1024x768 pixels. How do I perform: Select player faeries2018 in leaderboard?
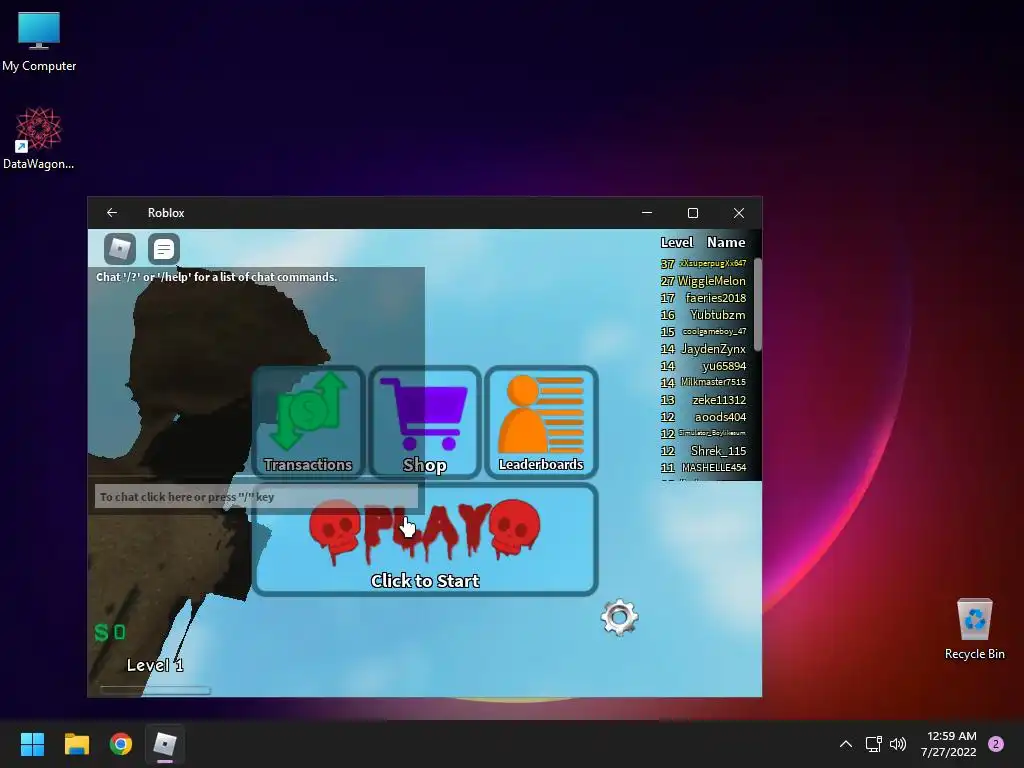click(x=715, y=298)
